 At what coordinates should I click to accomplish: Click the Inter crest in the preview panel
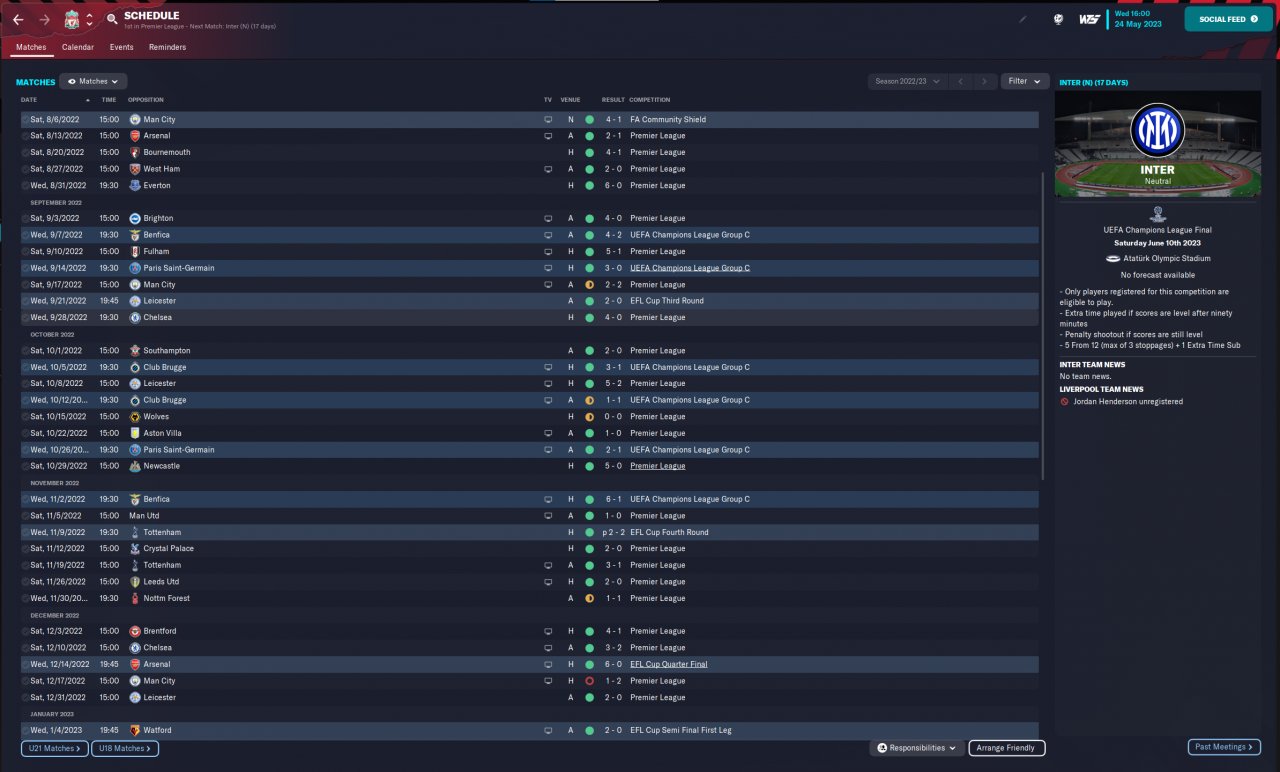(x=1158, y=130)
